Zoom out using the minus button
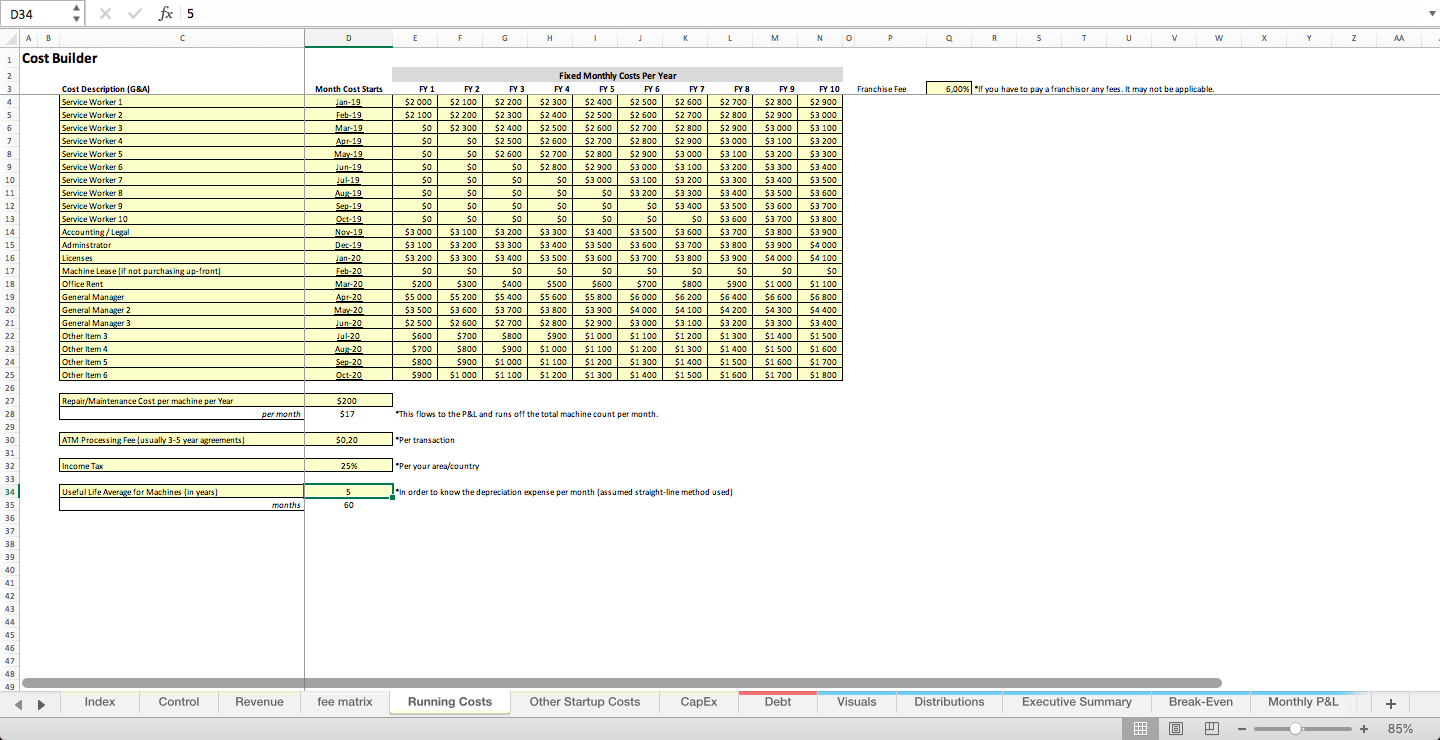This screenshot has width=1440, height=740. point(1243,729)
